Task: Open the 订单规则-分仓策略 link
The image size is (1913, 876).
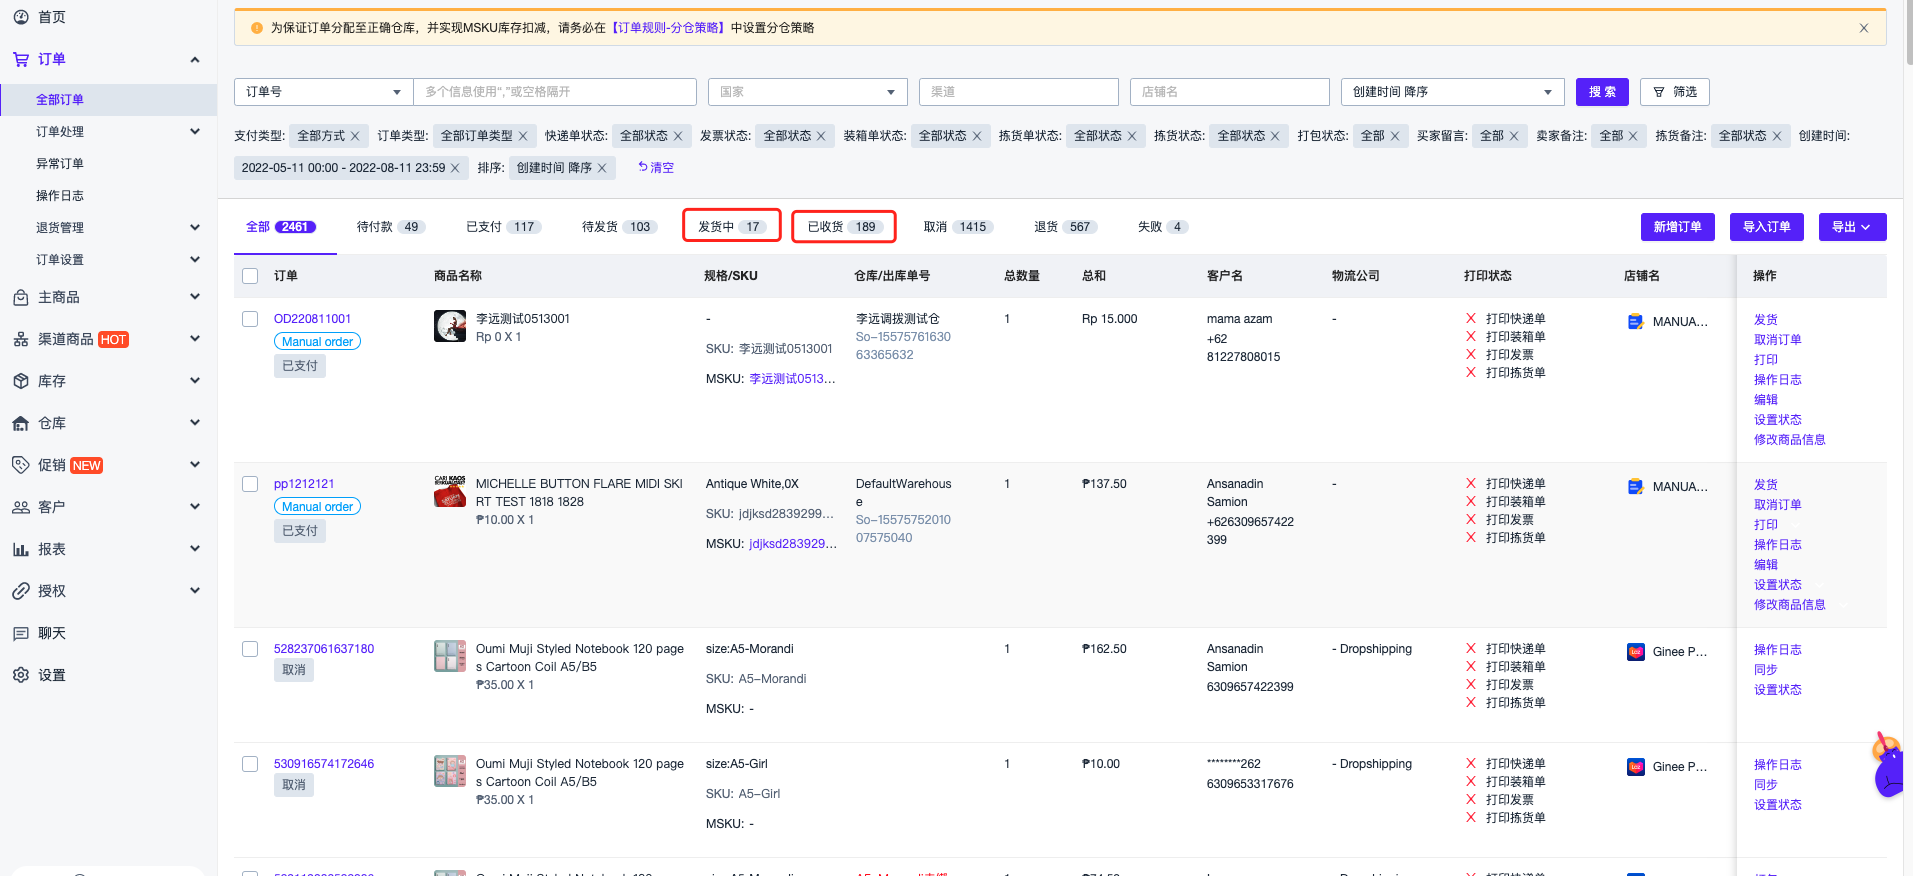Action: (x=669, y=28)
